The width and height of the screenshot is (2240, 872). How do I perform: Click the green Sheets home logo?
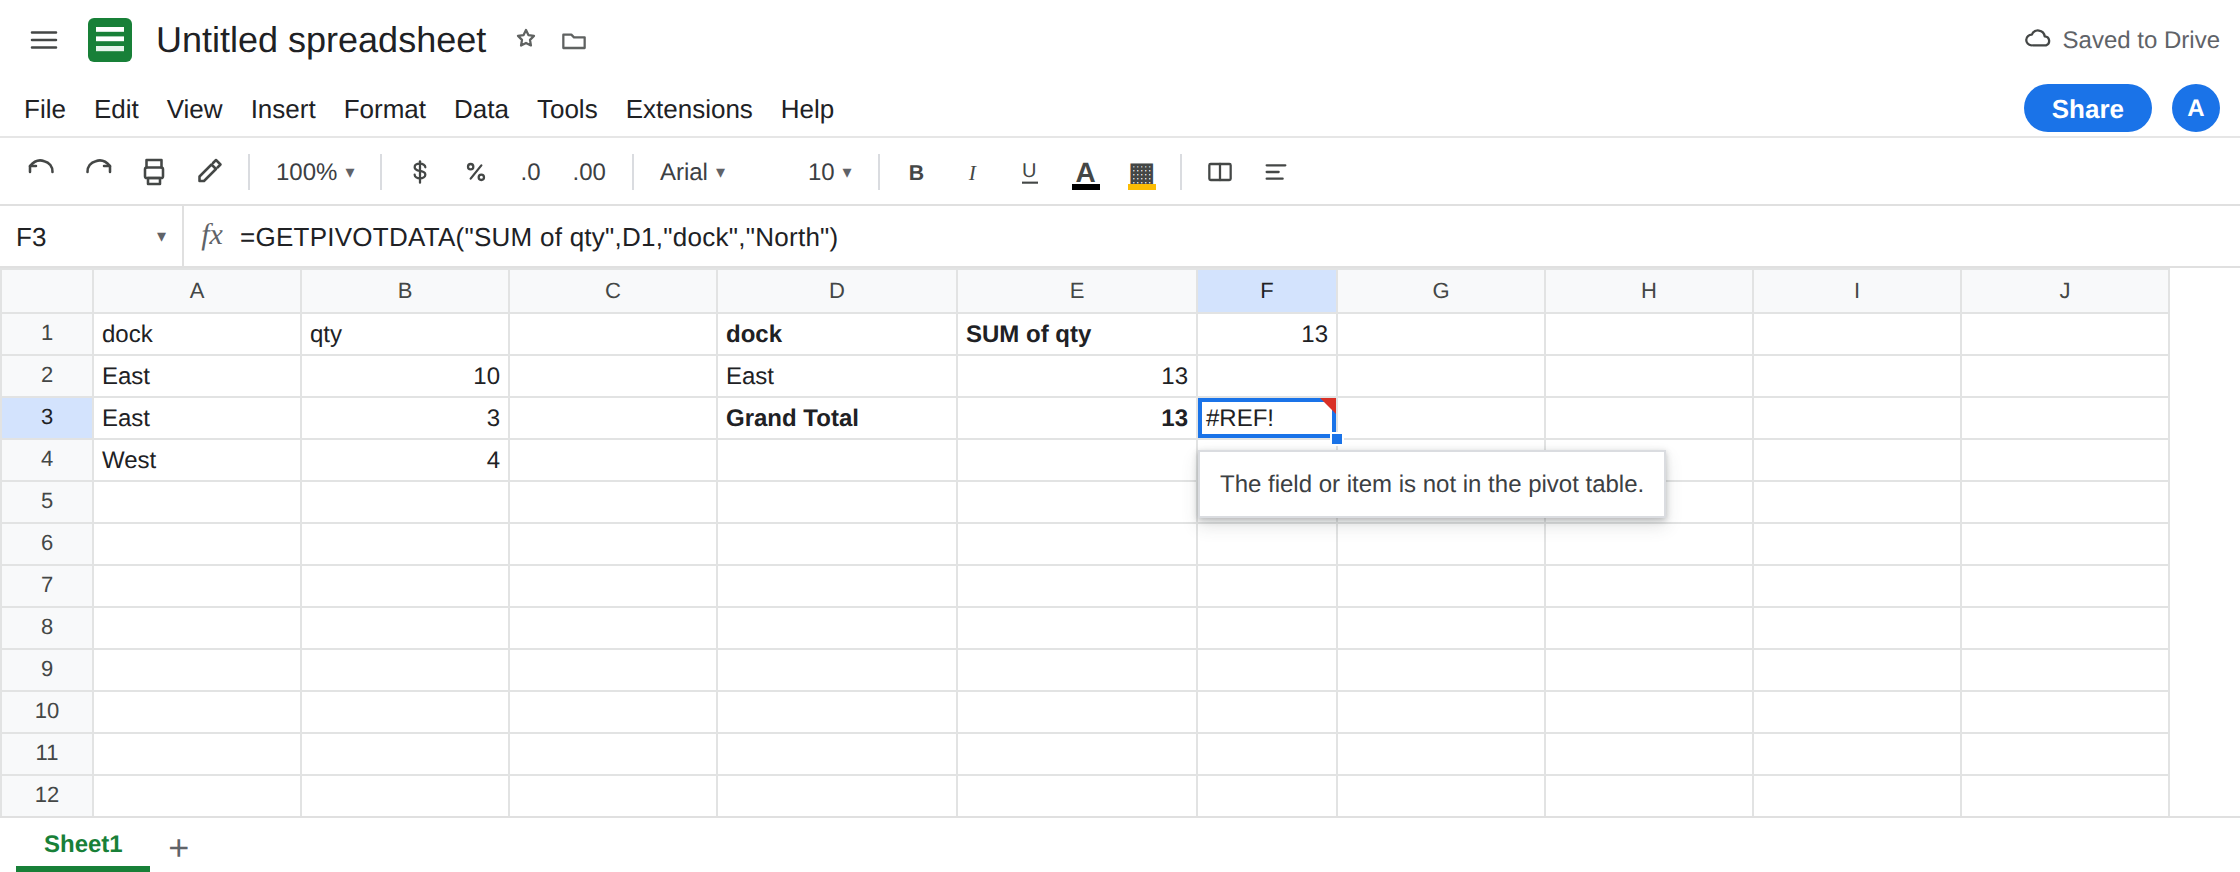[110, 40]
